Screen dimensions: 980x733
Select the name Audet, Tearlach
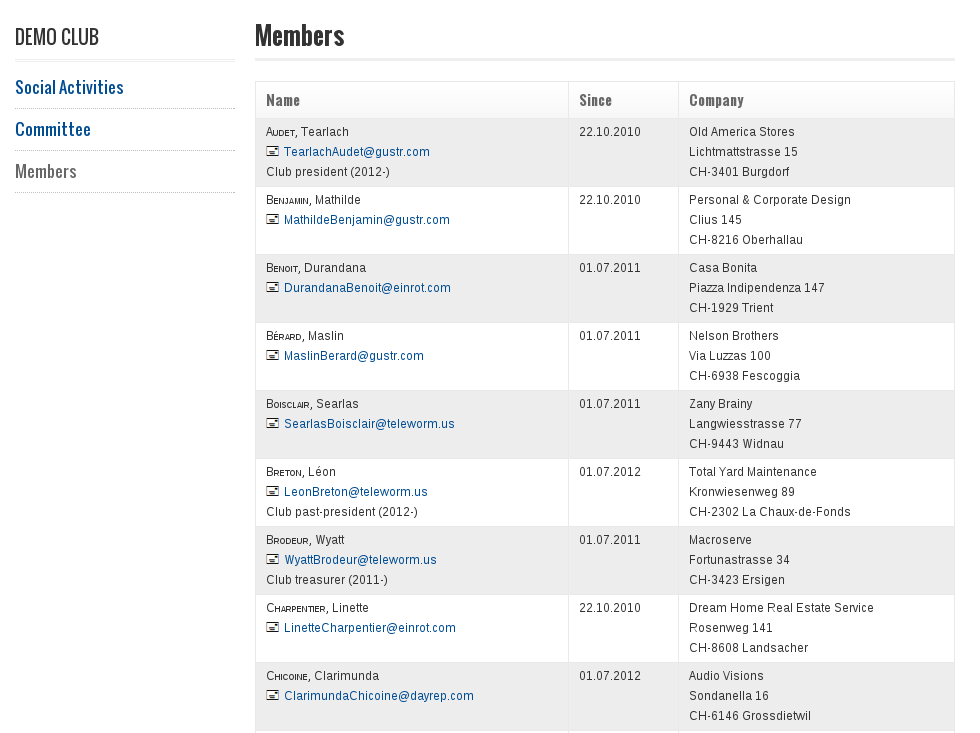tap(308, 132)
